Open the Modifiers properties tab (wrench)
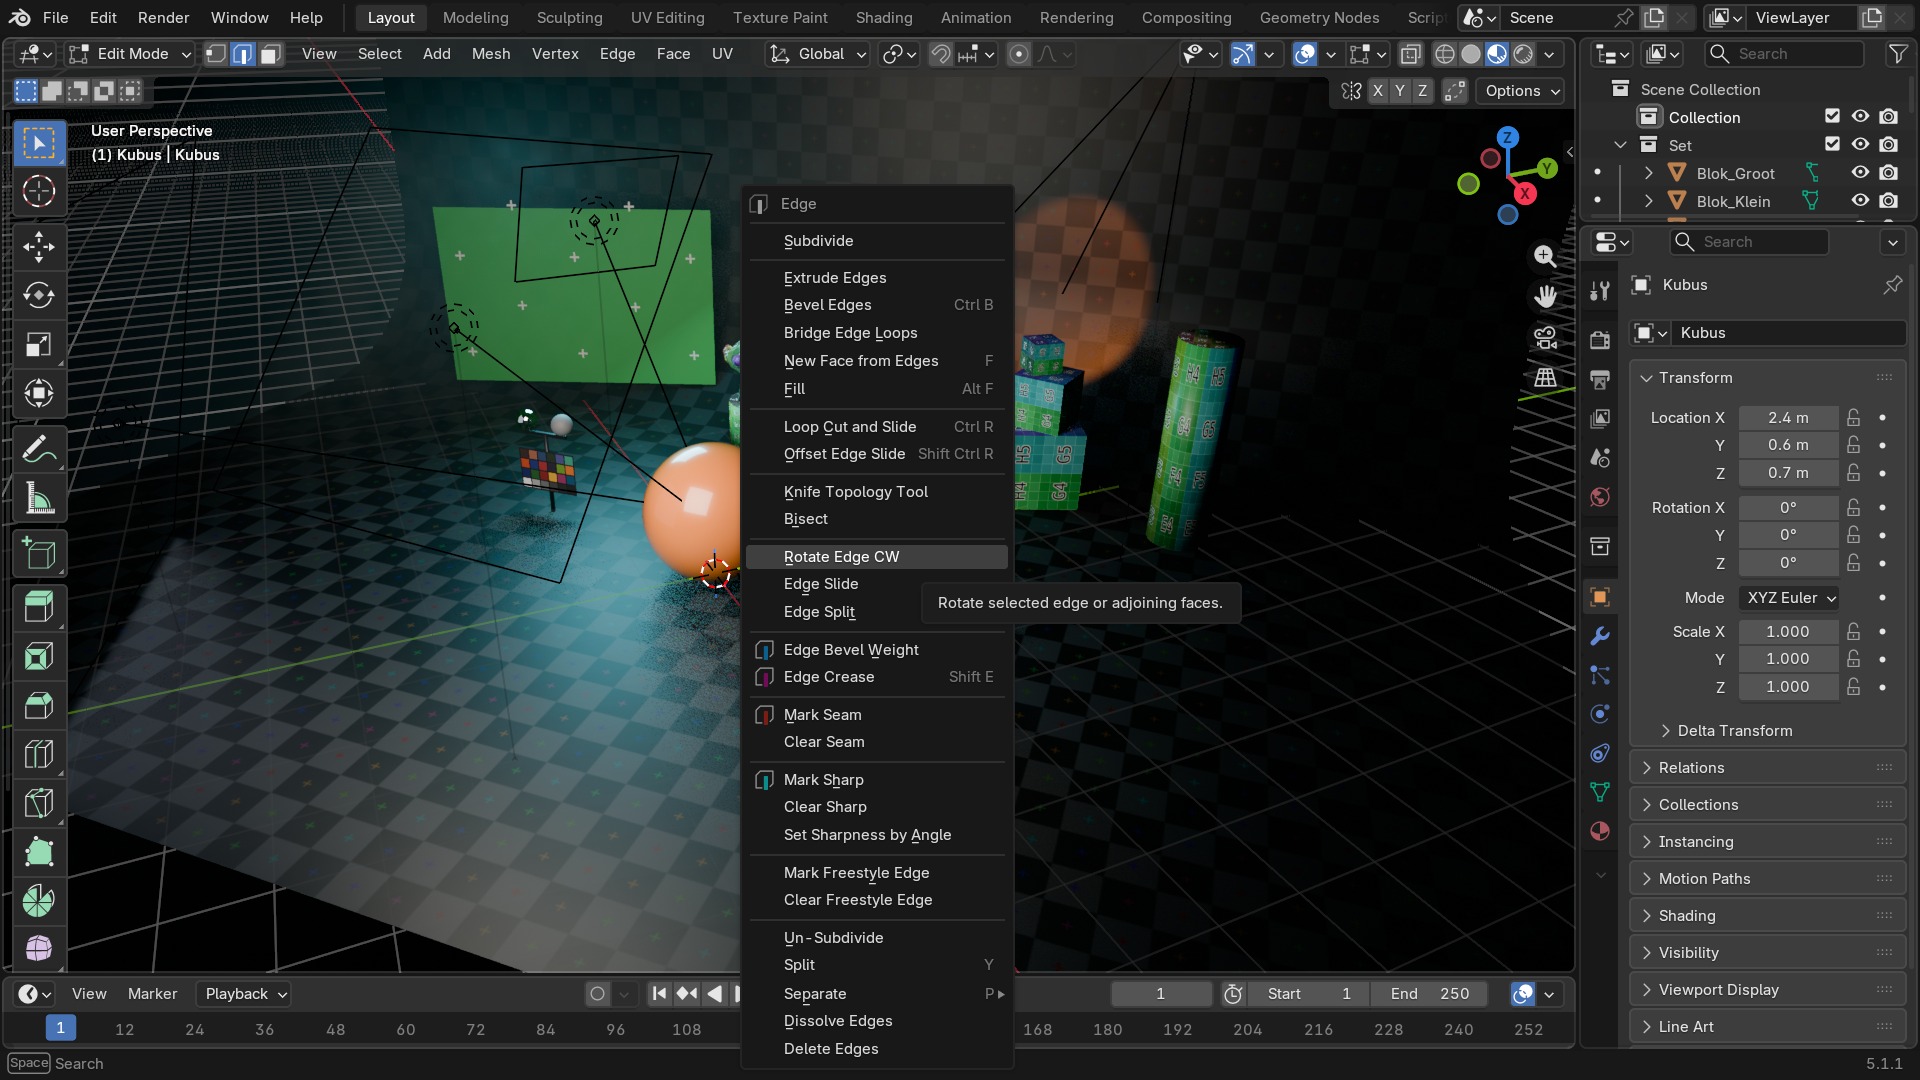1920x1080 pixels. (x=1600, y=636)
